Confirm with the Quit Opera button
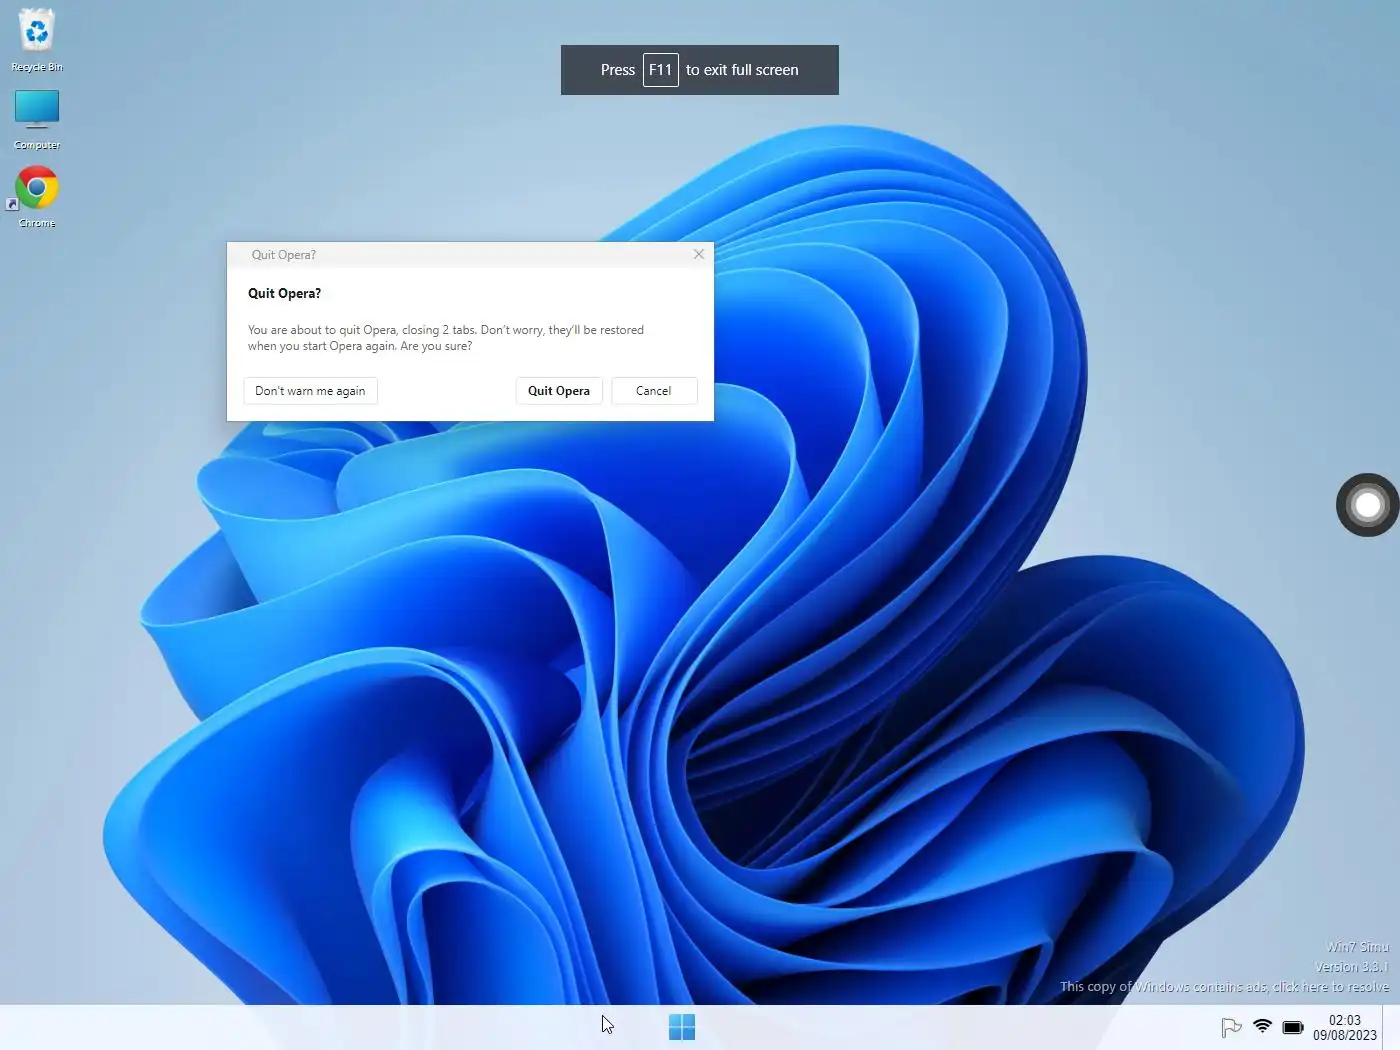The image size is (1400, 1050). tap(559, 391)
